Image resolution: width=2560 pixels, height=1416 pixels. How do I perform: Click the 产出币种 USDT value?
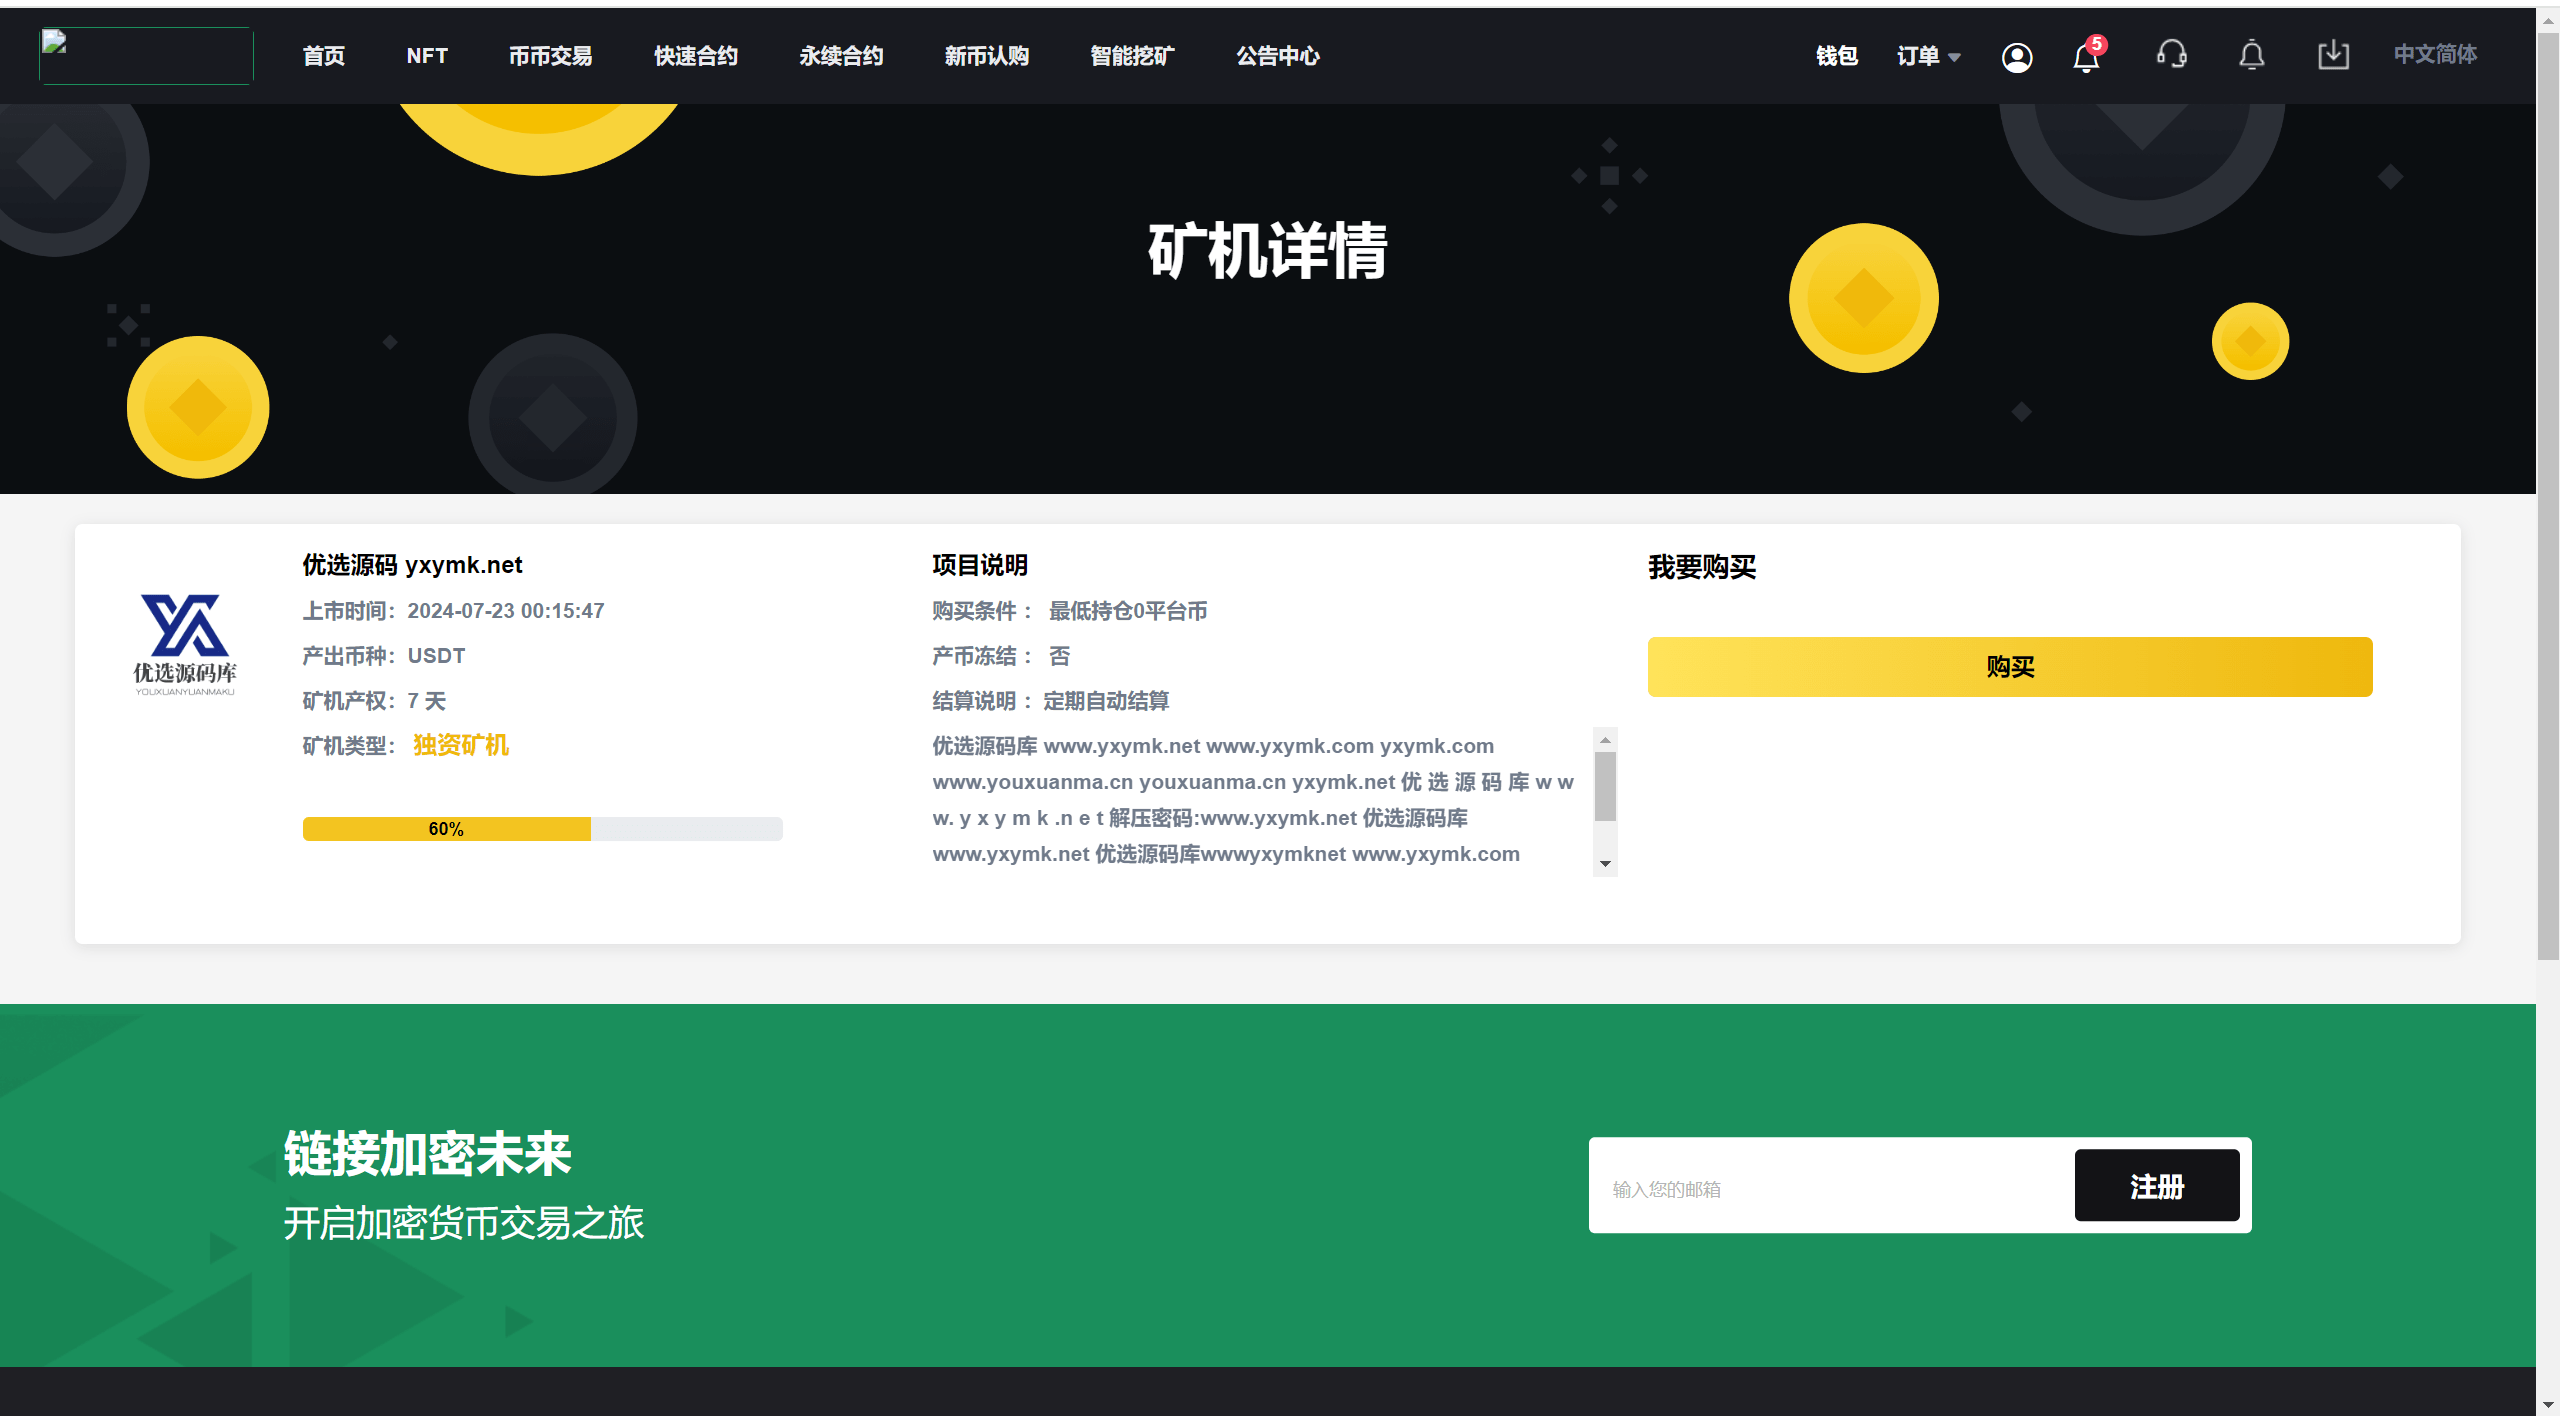pos(436,655)
